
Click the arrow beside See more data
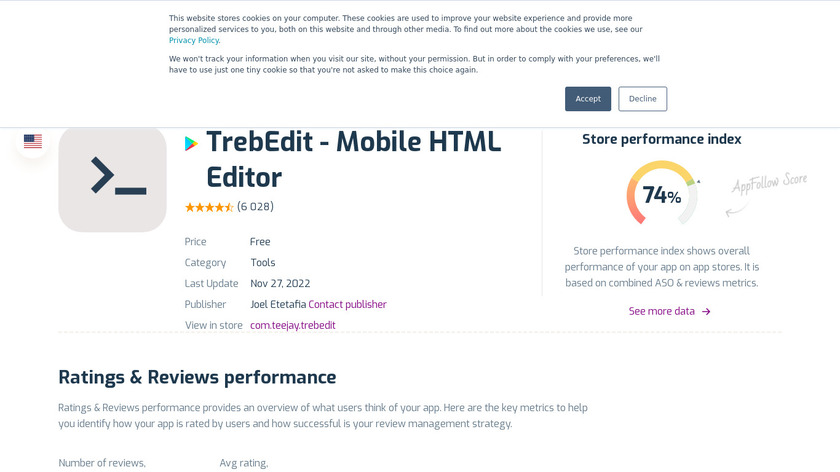pyautogui.click(x=706, y=311)
